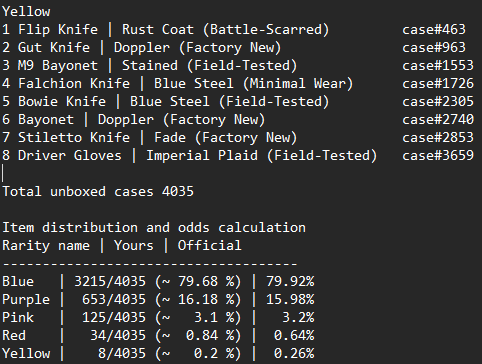Click the '125/4035' count
Screen dimensions: 482x364
[114, 318]
